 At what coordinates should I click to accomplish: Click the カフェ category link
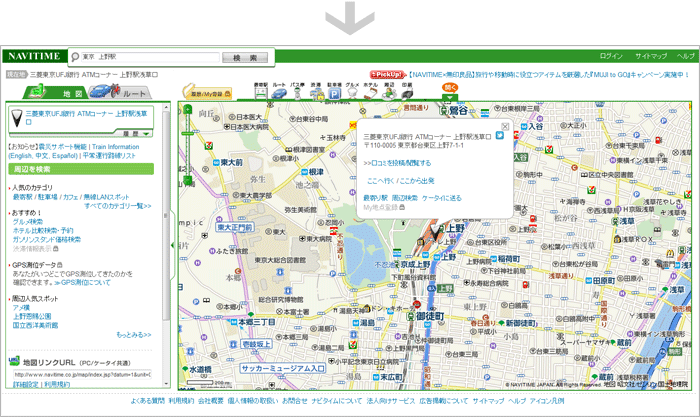coord(70,197)
